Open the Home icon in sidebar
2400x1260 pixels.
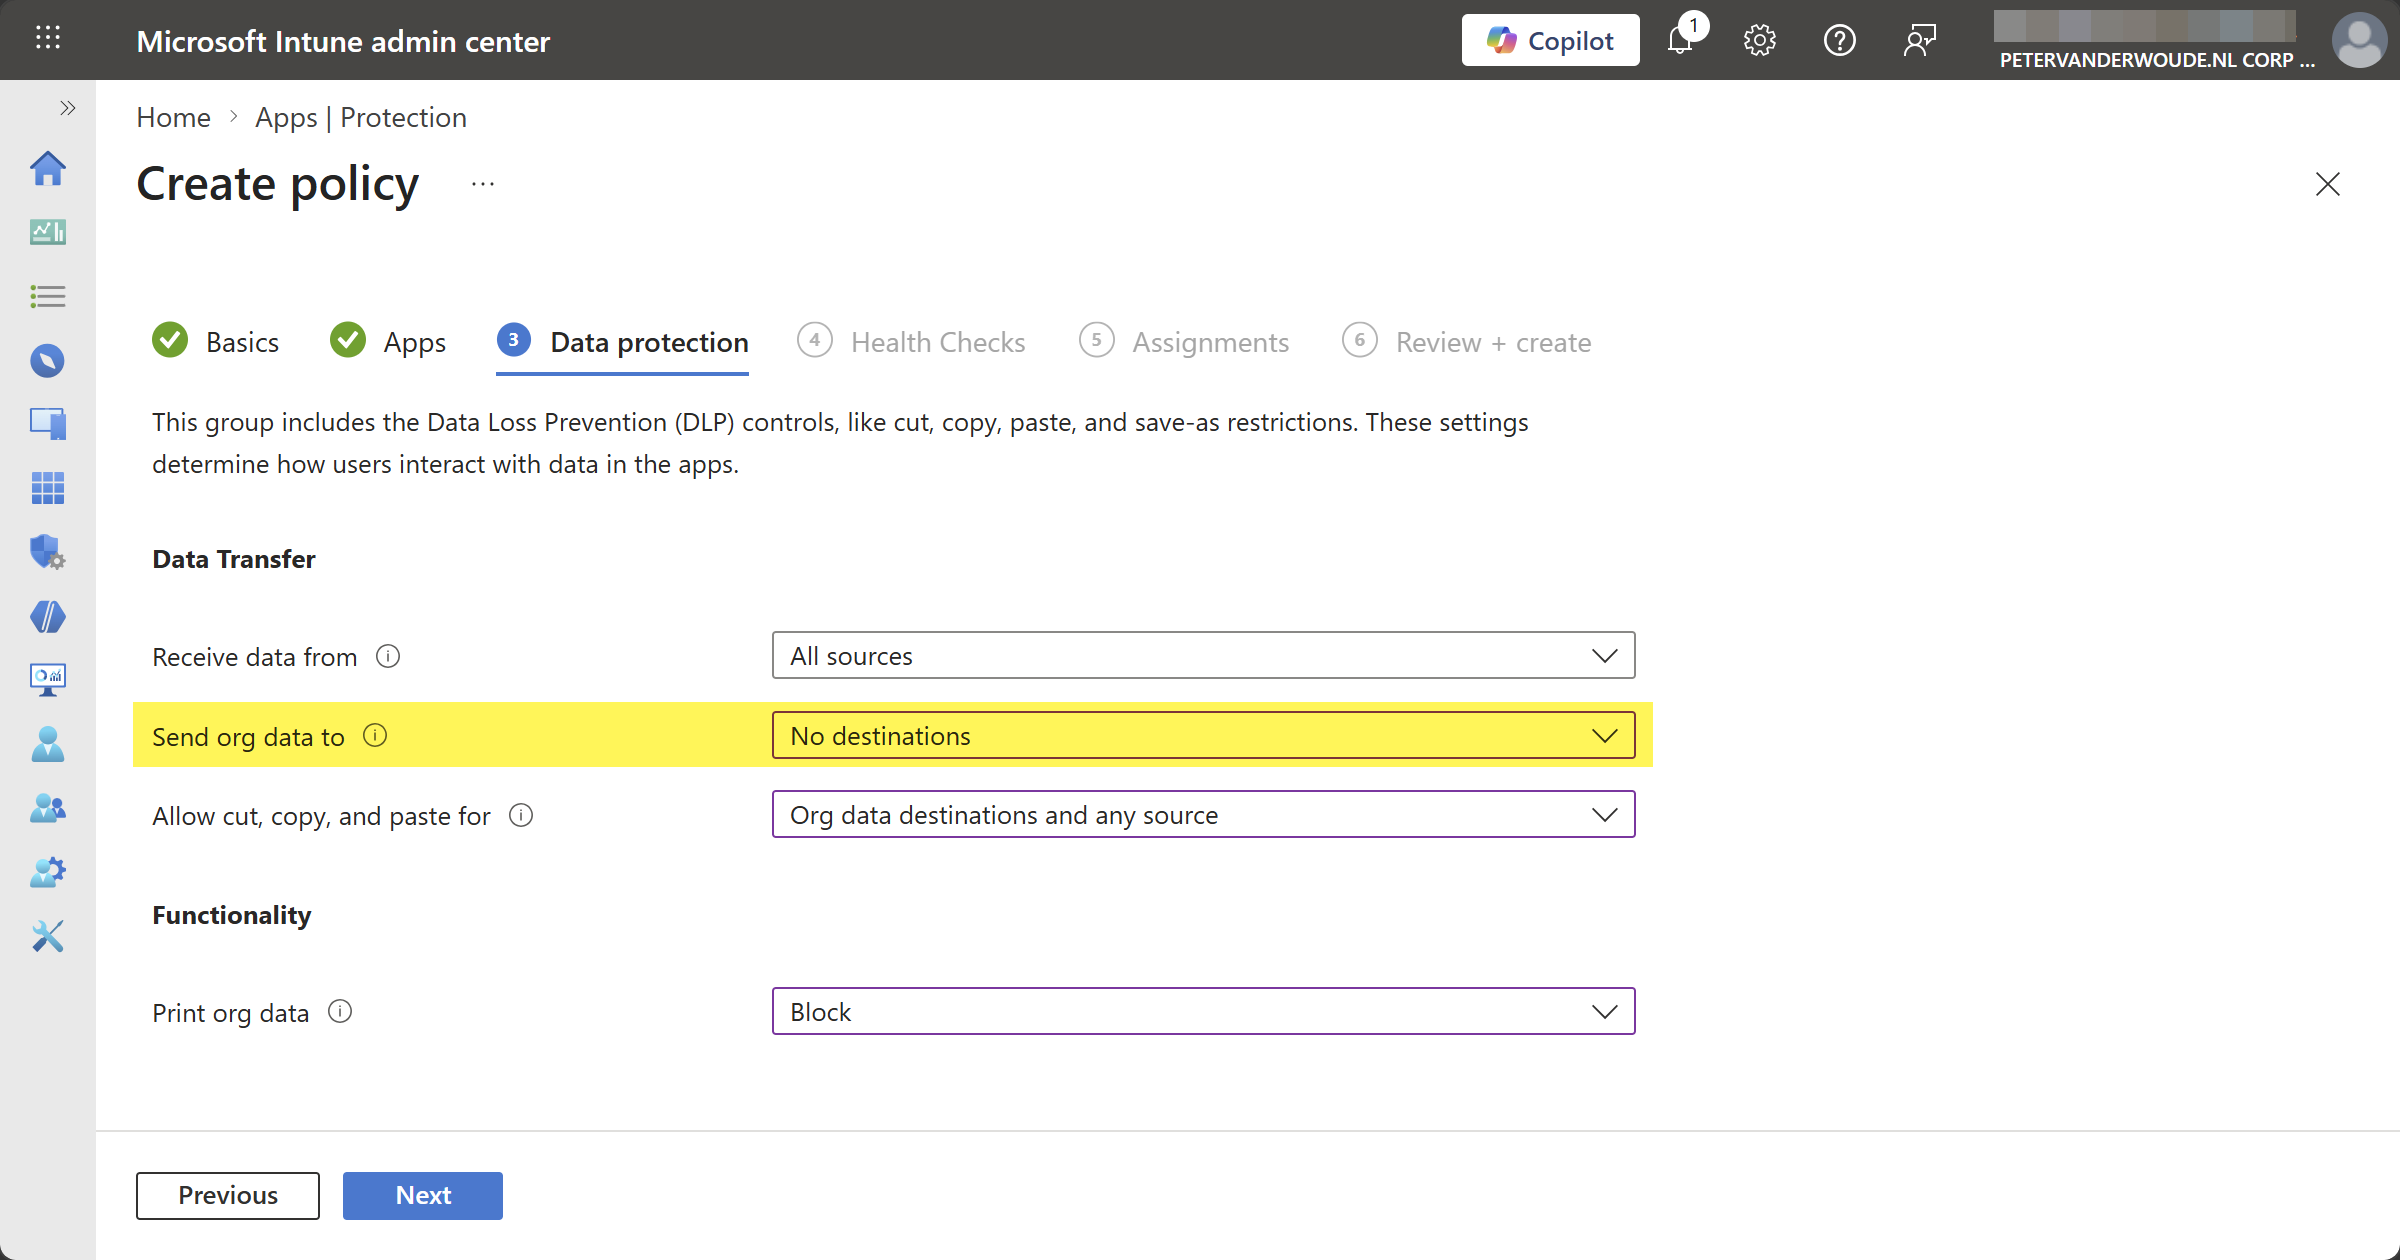(47, 168)
